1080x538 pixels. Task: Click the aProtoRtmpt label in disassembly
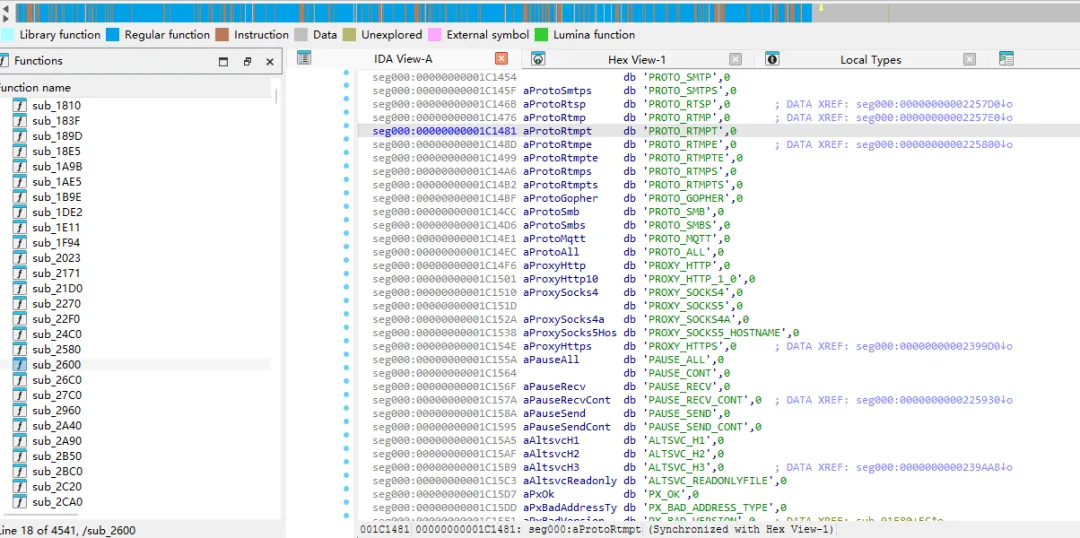[557, 131]
